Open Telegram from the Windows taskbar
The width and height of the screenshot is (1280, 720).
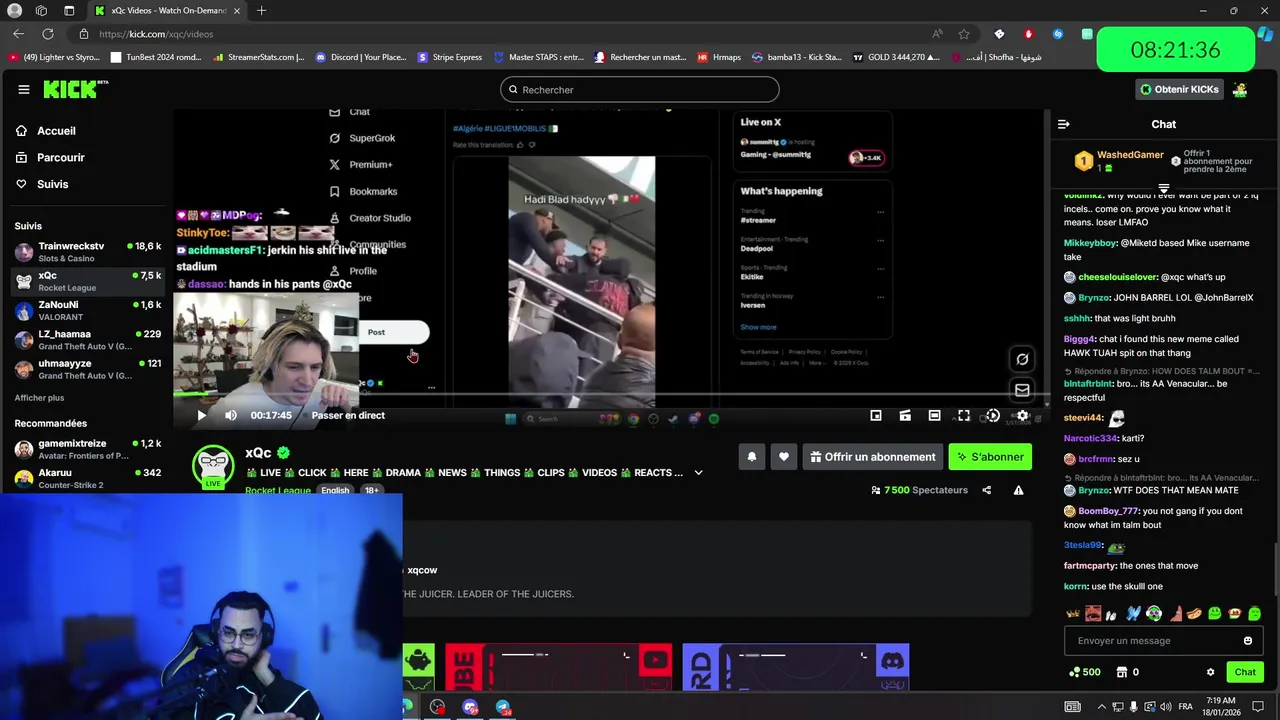tap(503, 707)
